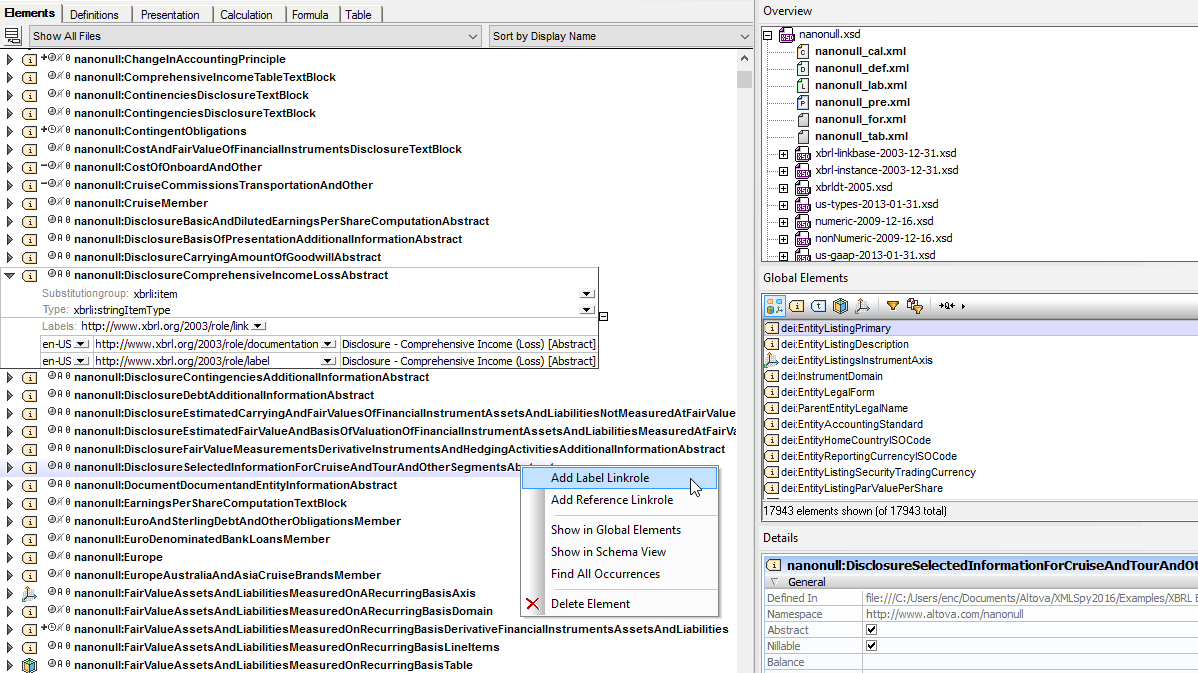Viewport: 1198px width, 673px height.
Task: Click axis icon of dei:EntityListingsInstrumentAxis
Action: pyautogui.click(x=772, y=361)
